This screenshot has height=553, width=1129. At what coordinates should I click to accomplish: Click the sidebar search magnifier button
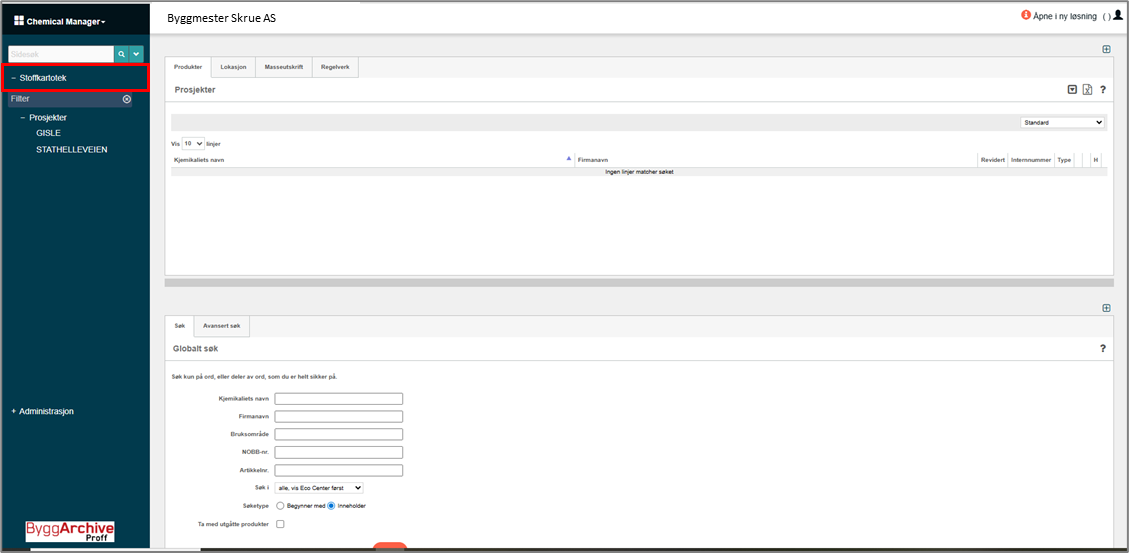point(121,54)
